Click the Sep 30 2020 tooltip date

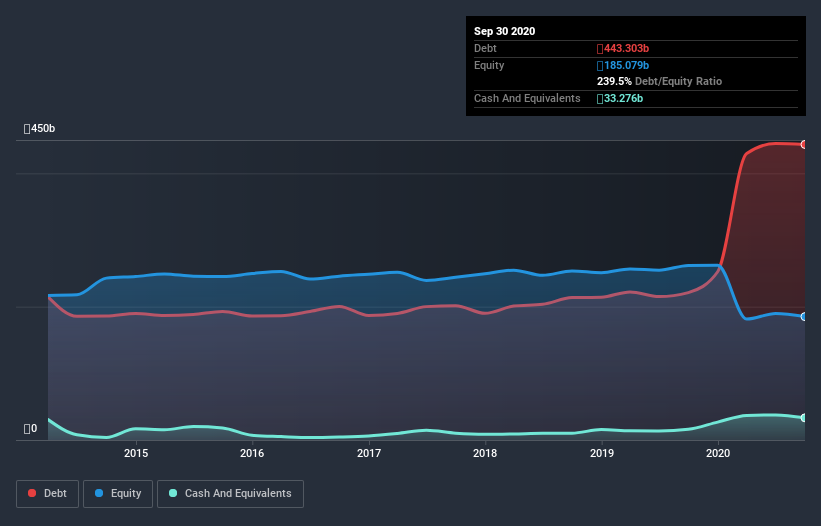504,31
